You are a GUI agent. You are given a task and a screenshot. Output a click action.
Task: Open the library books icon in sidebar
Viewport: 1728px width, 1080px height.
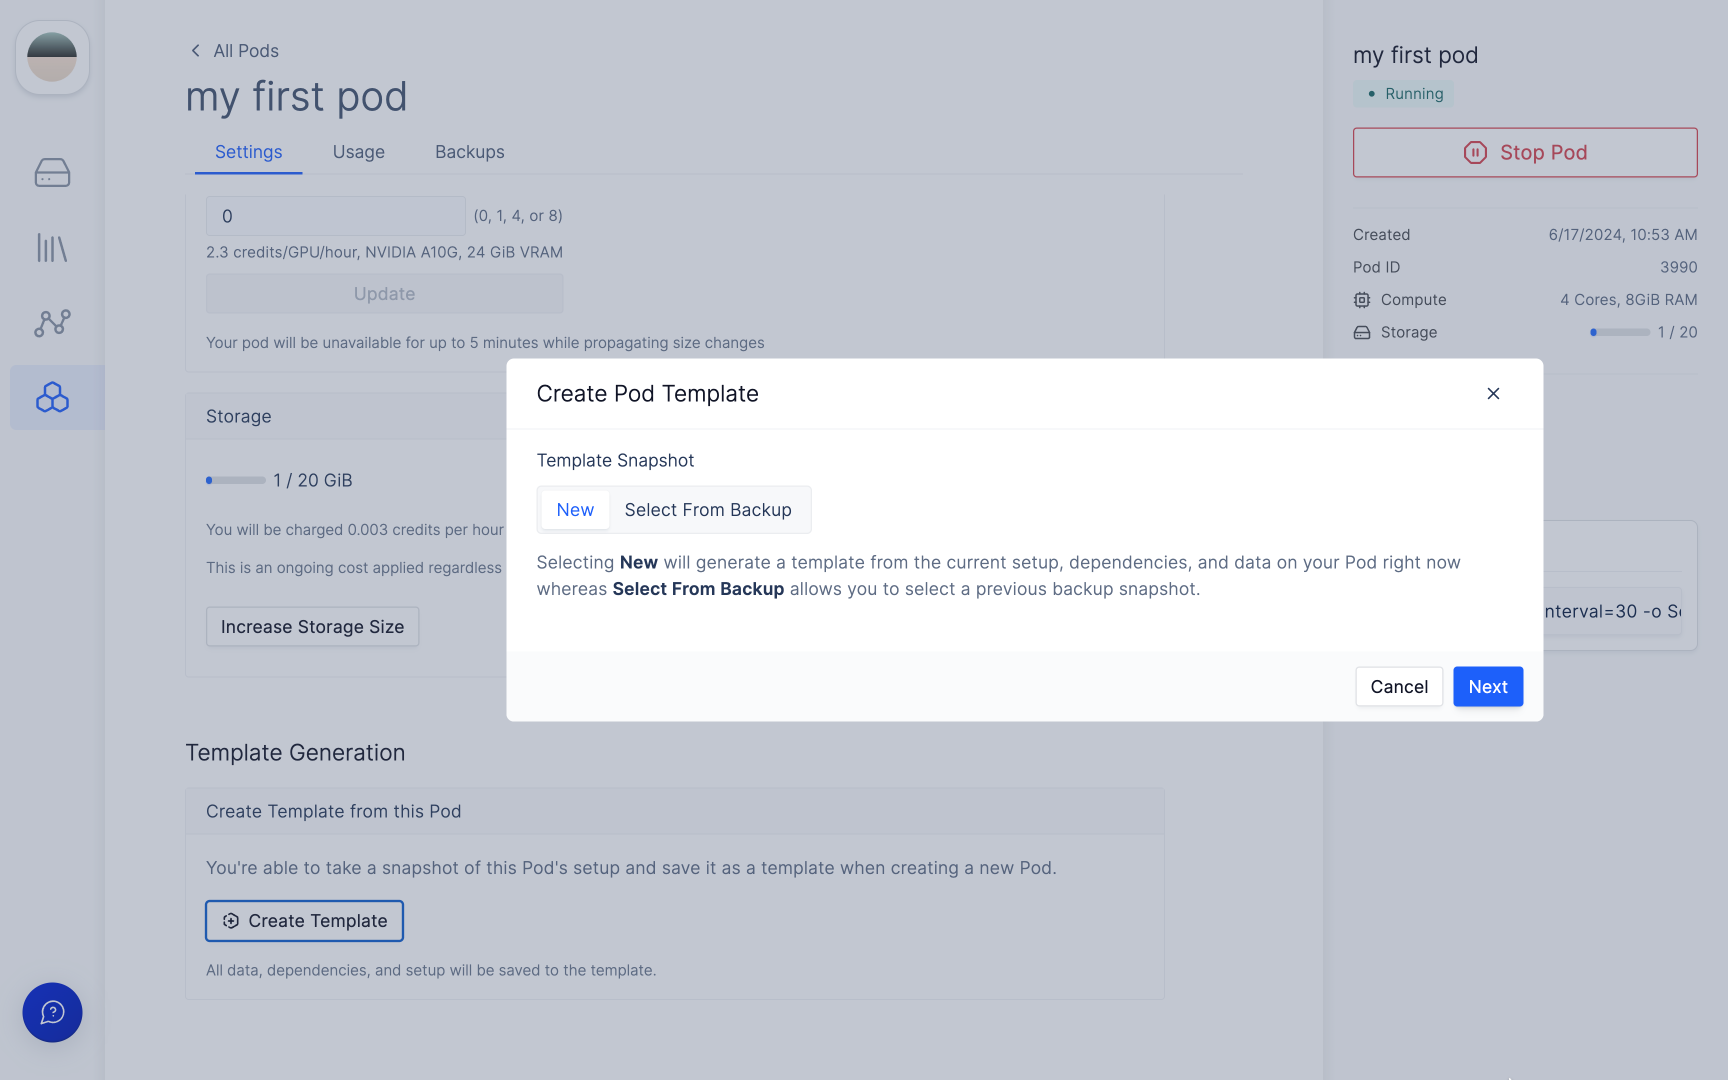[52, 247]
